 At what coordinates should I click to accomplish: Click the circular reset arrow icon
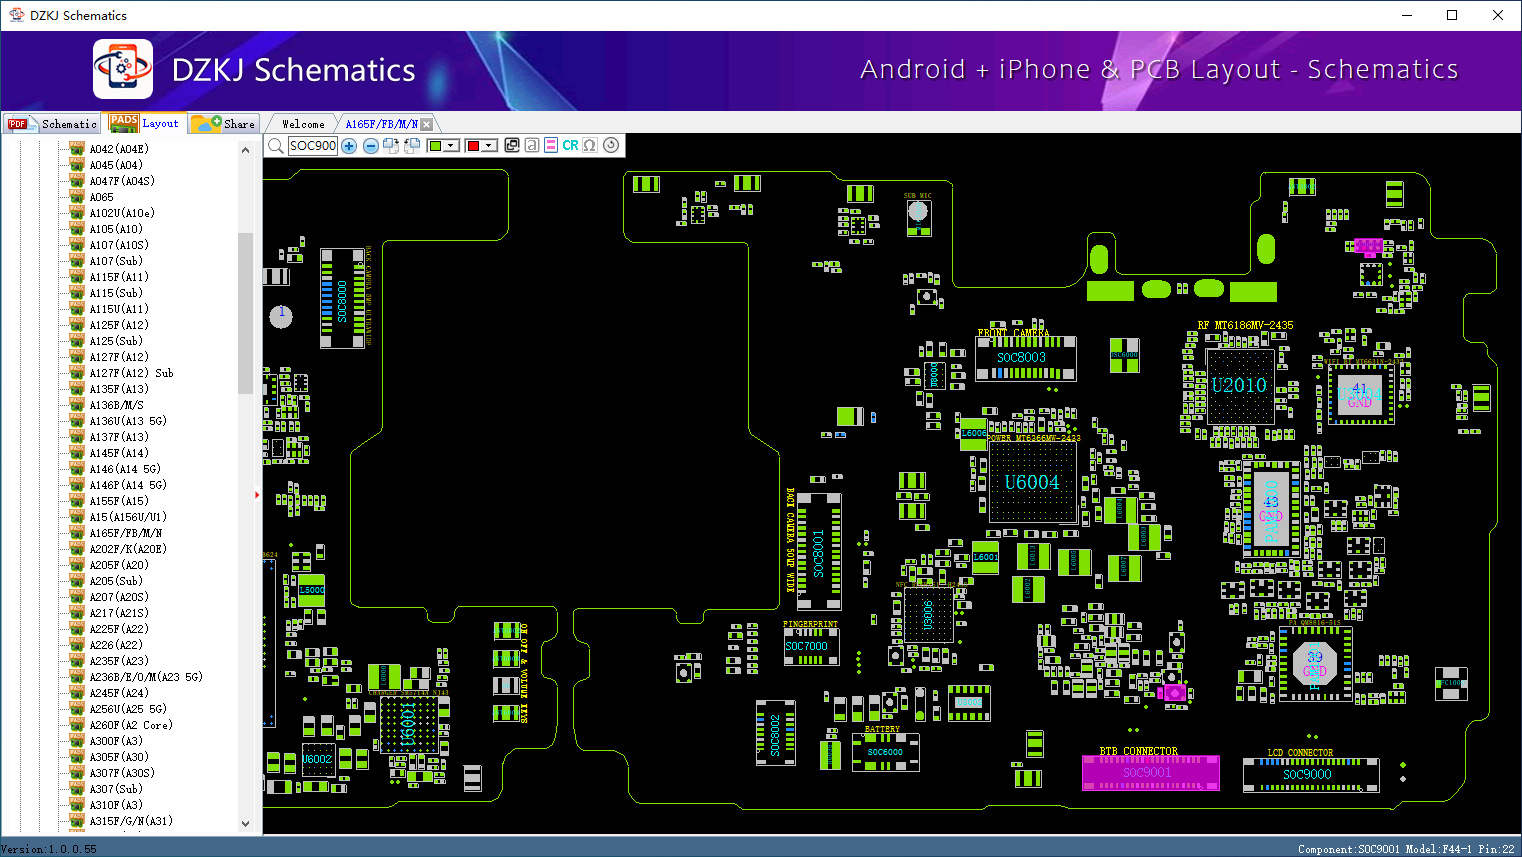611,146
